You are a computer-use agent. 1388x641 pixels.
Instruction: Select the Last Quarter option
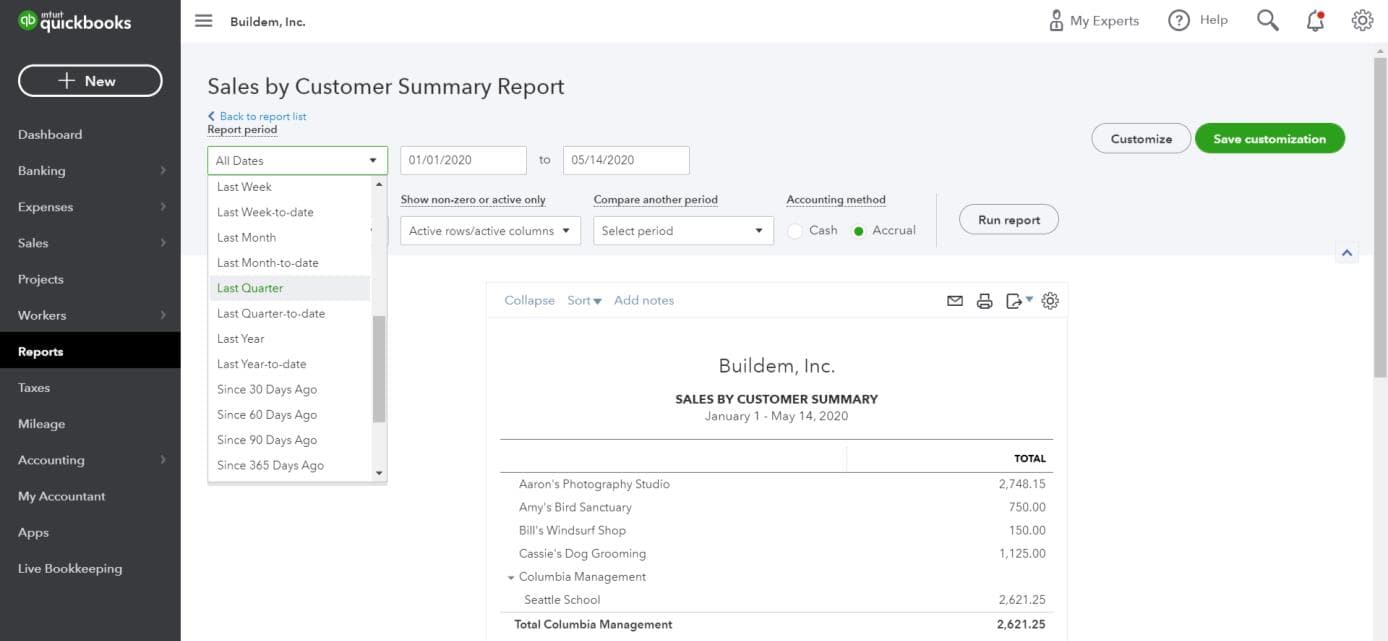point(289,288)
